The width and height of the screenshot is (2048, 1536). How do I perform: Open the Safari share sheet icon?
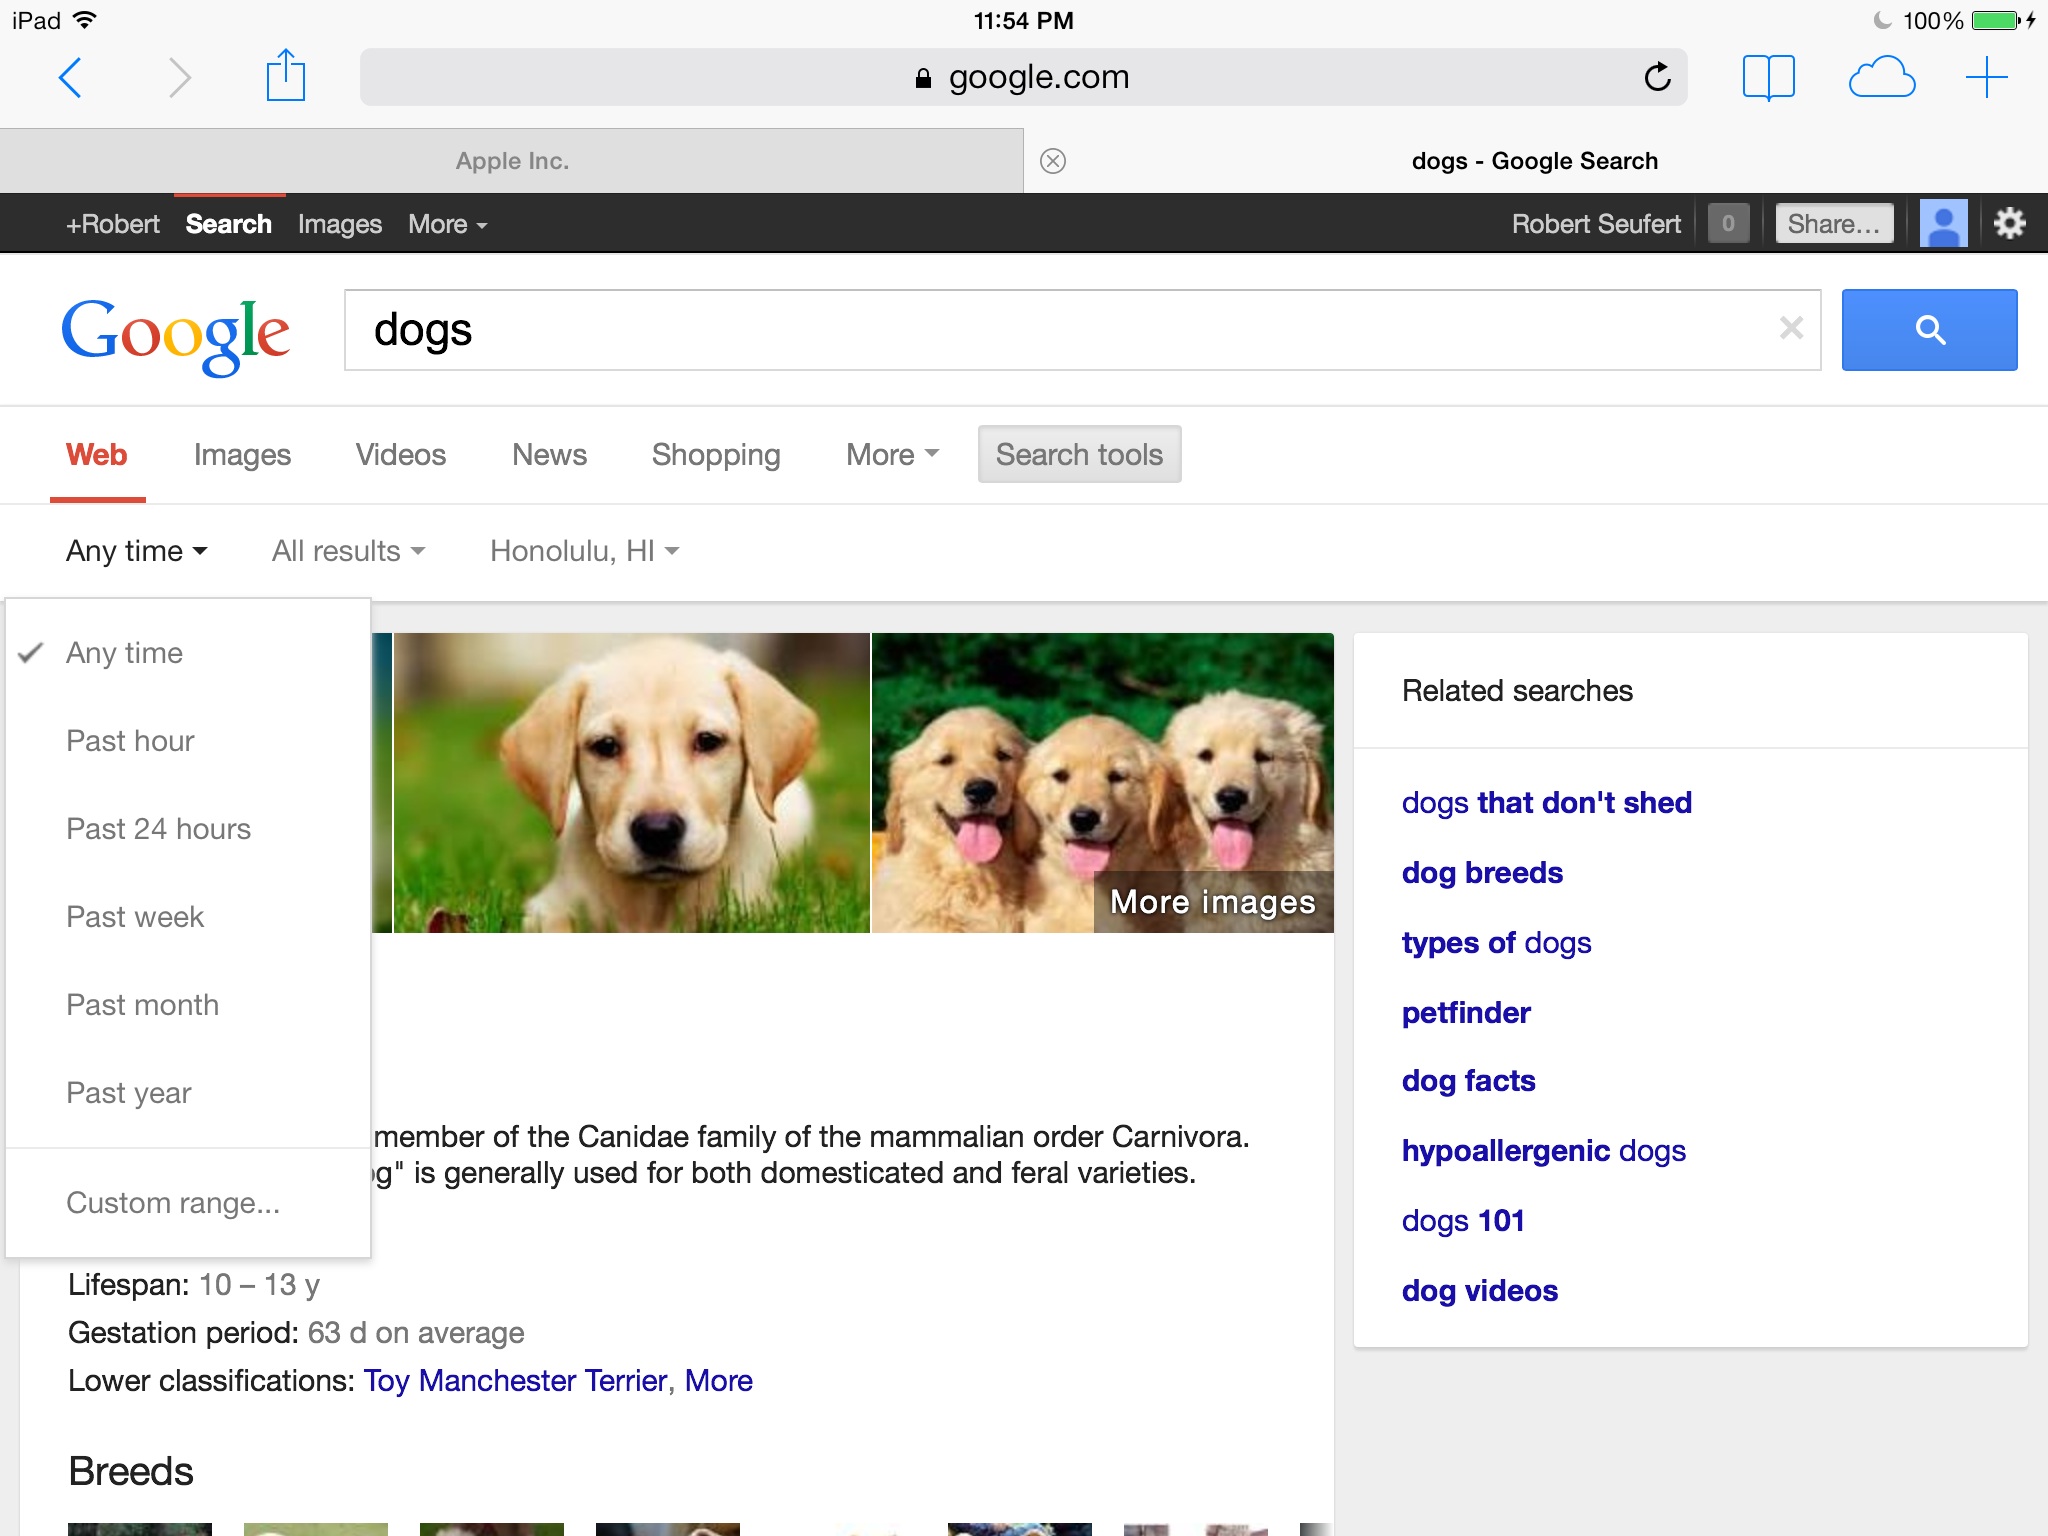pos(285,76)
